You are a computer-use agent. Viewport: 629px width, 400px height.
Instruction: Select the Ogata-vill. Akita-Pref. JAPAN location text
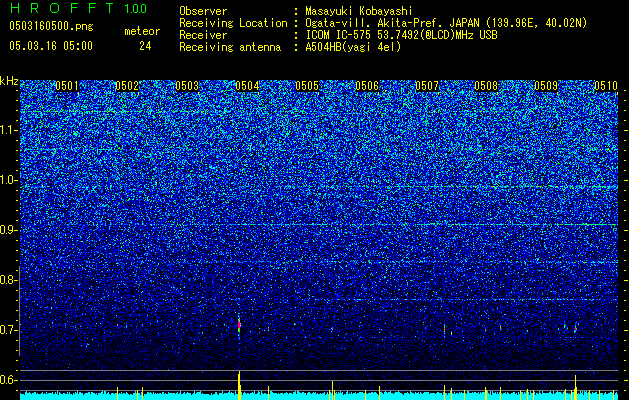446,23
